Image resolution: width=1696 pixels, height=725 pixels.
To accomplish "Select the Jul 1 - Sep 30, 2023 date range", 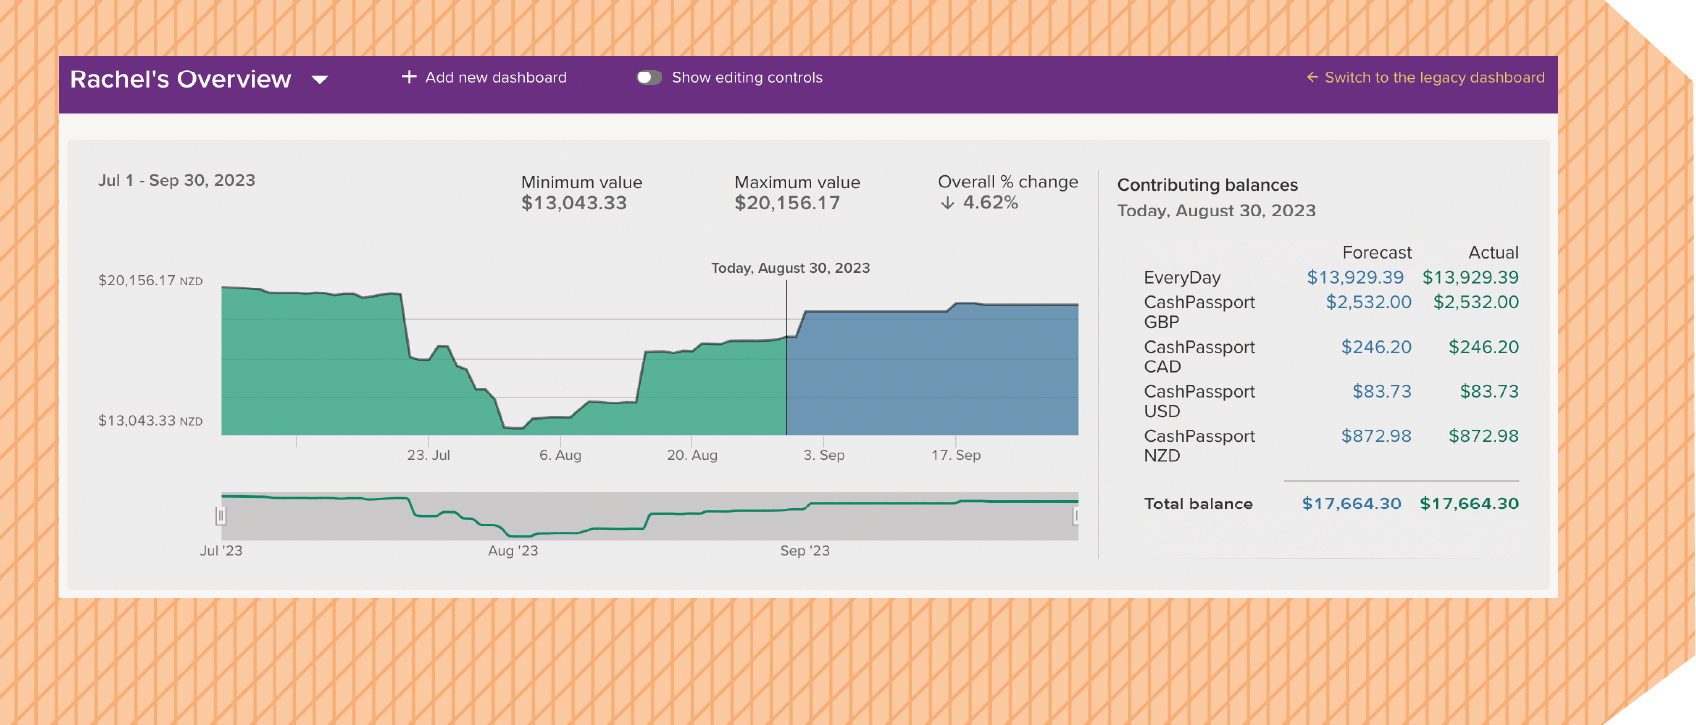I will point(177,181).
